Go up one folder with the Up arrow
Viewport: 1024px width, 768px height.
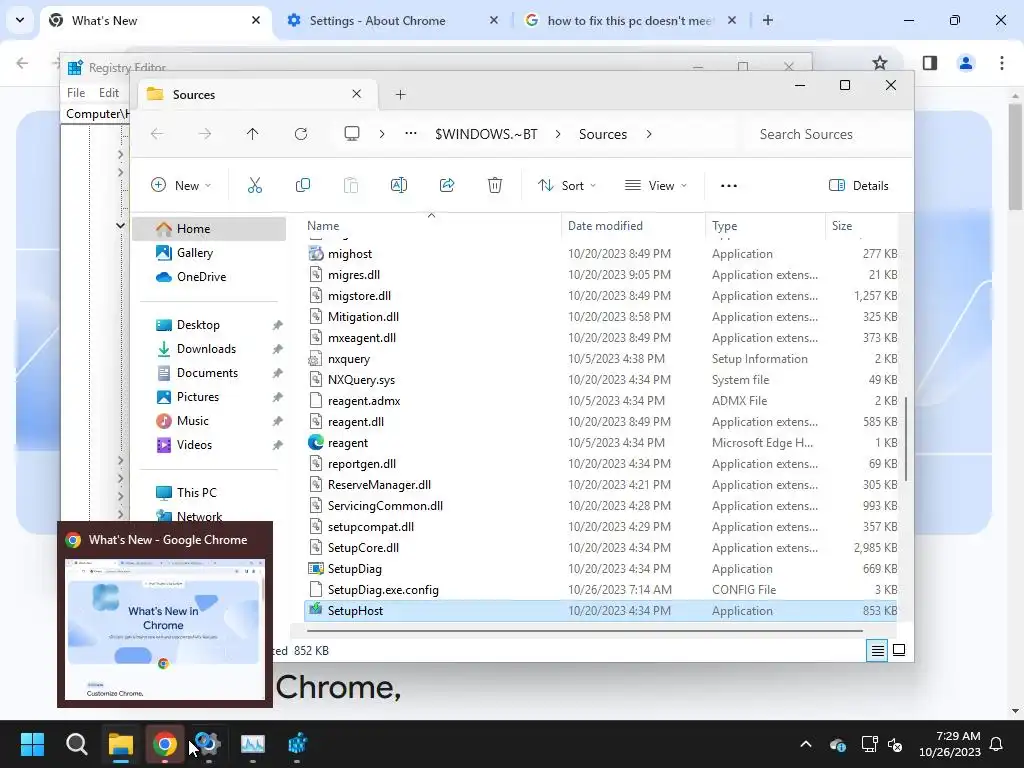click(253, 134)
